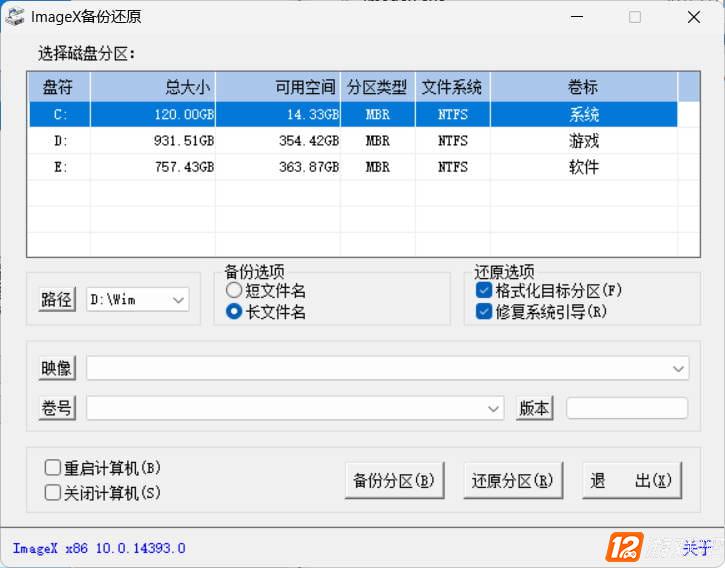The width and height of the screenshot is (725, 568).
Task: Click the version text input field
Action: click(627, 408)
